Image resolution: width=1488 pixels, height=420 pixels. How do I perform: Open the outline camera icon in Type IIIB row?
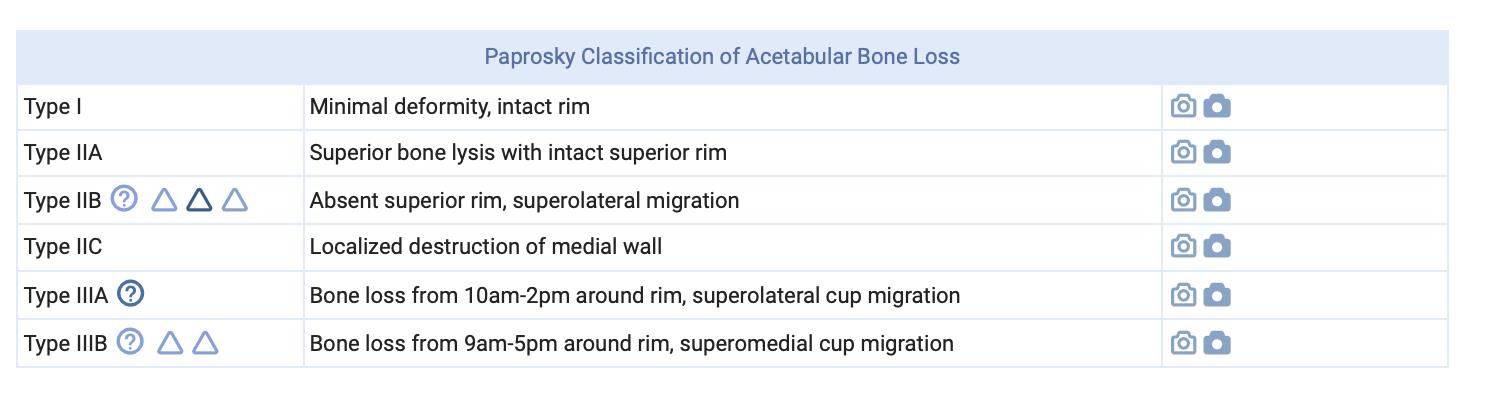[x=1183, y=343]
